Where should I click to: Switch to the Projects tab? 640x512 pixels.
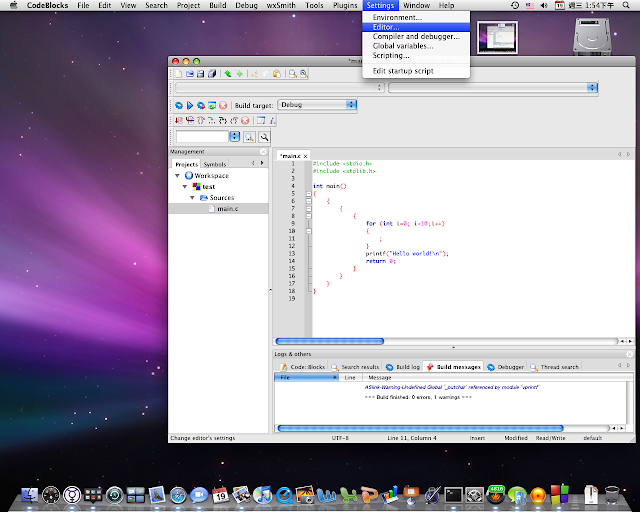click(187, 164)
